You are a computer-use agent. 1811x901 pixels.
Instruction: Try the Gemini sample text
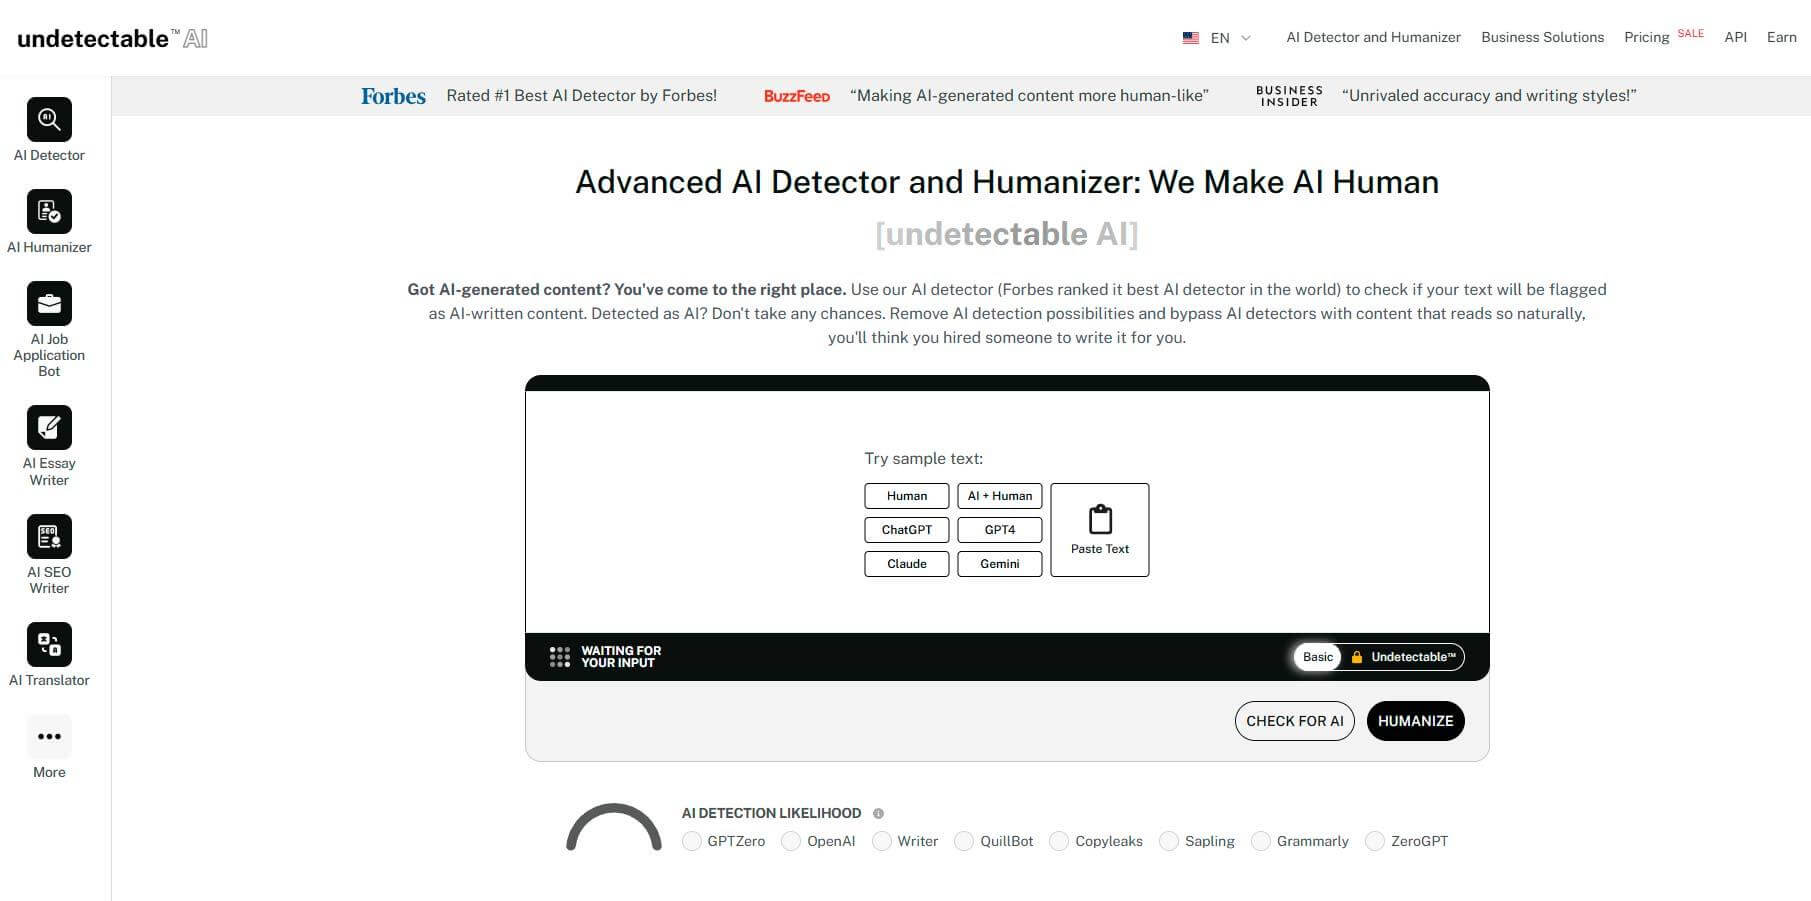[x=1000, y=564]
